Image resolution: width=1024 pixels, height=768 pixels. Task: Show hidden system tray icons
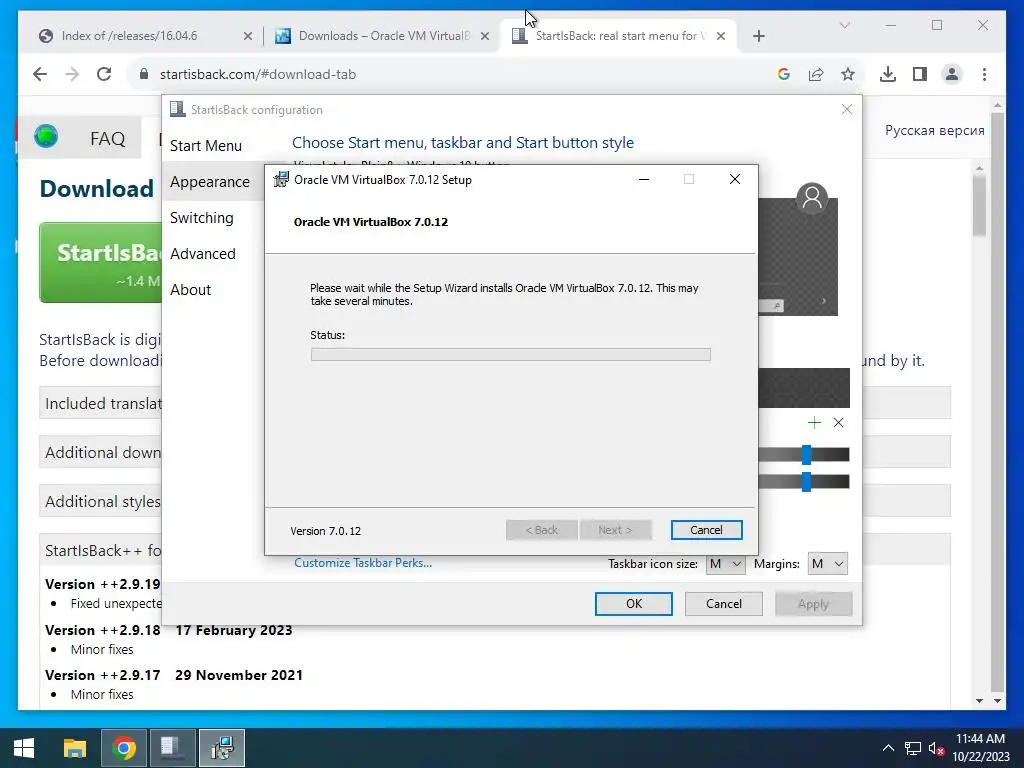(x=888, y=748)
